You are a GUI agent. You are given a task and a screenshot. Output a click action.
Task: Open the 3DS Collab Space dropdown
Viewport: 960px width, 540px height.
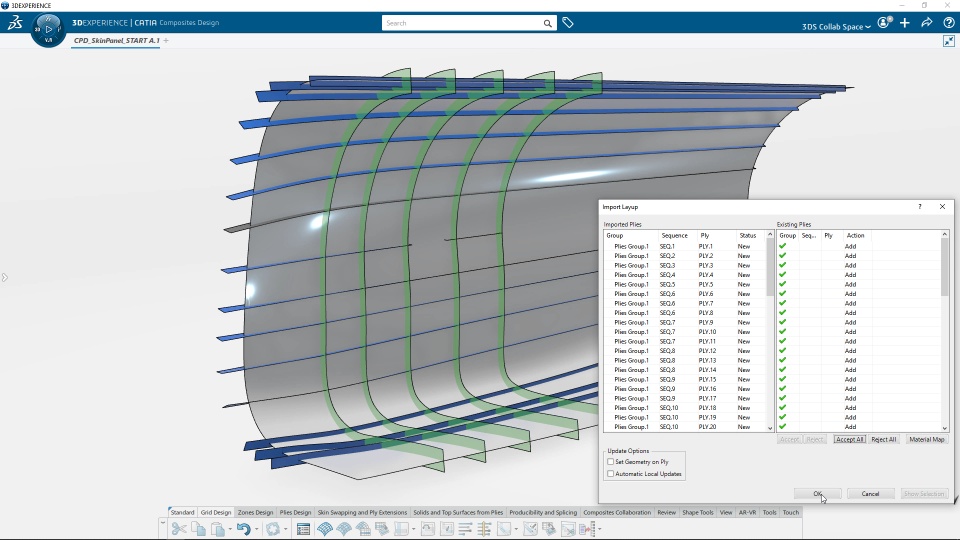[x=836, y=26]
